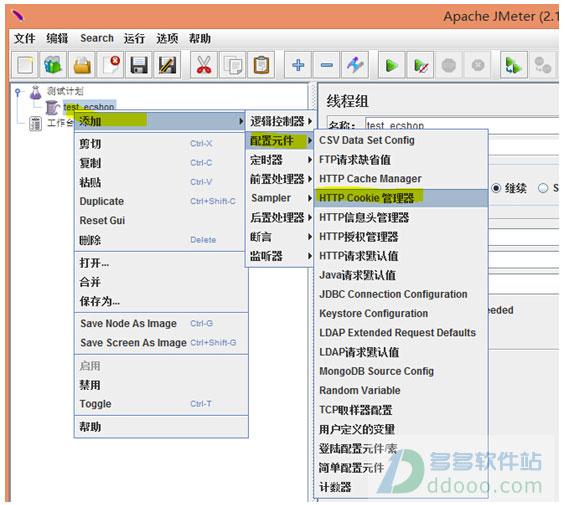This screenshot has height=505, width=565.
Task: Open the 文件 menu
Action: click(25, 38)
